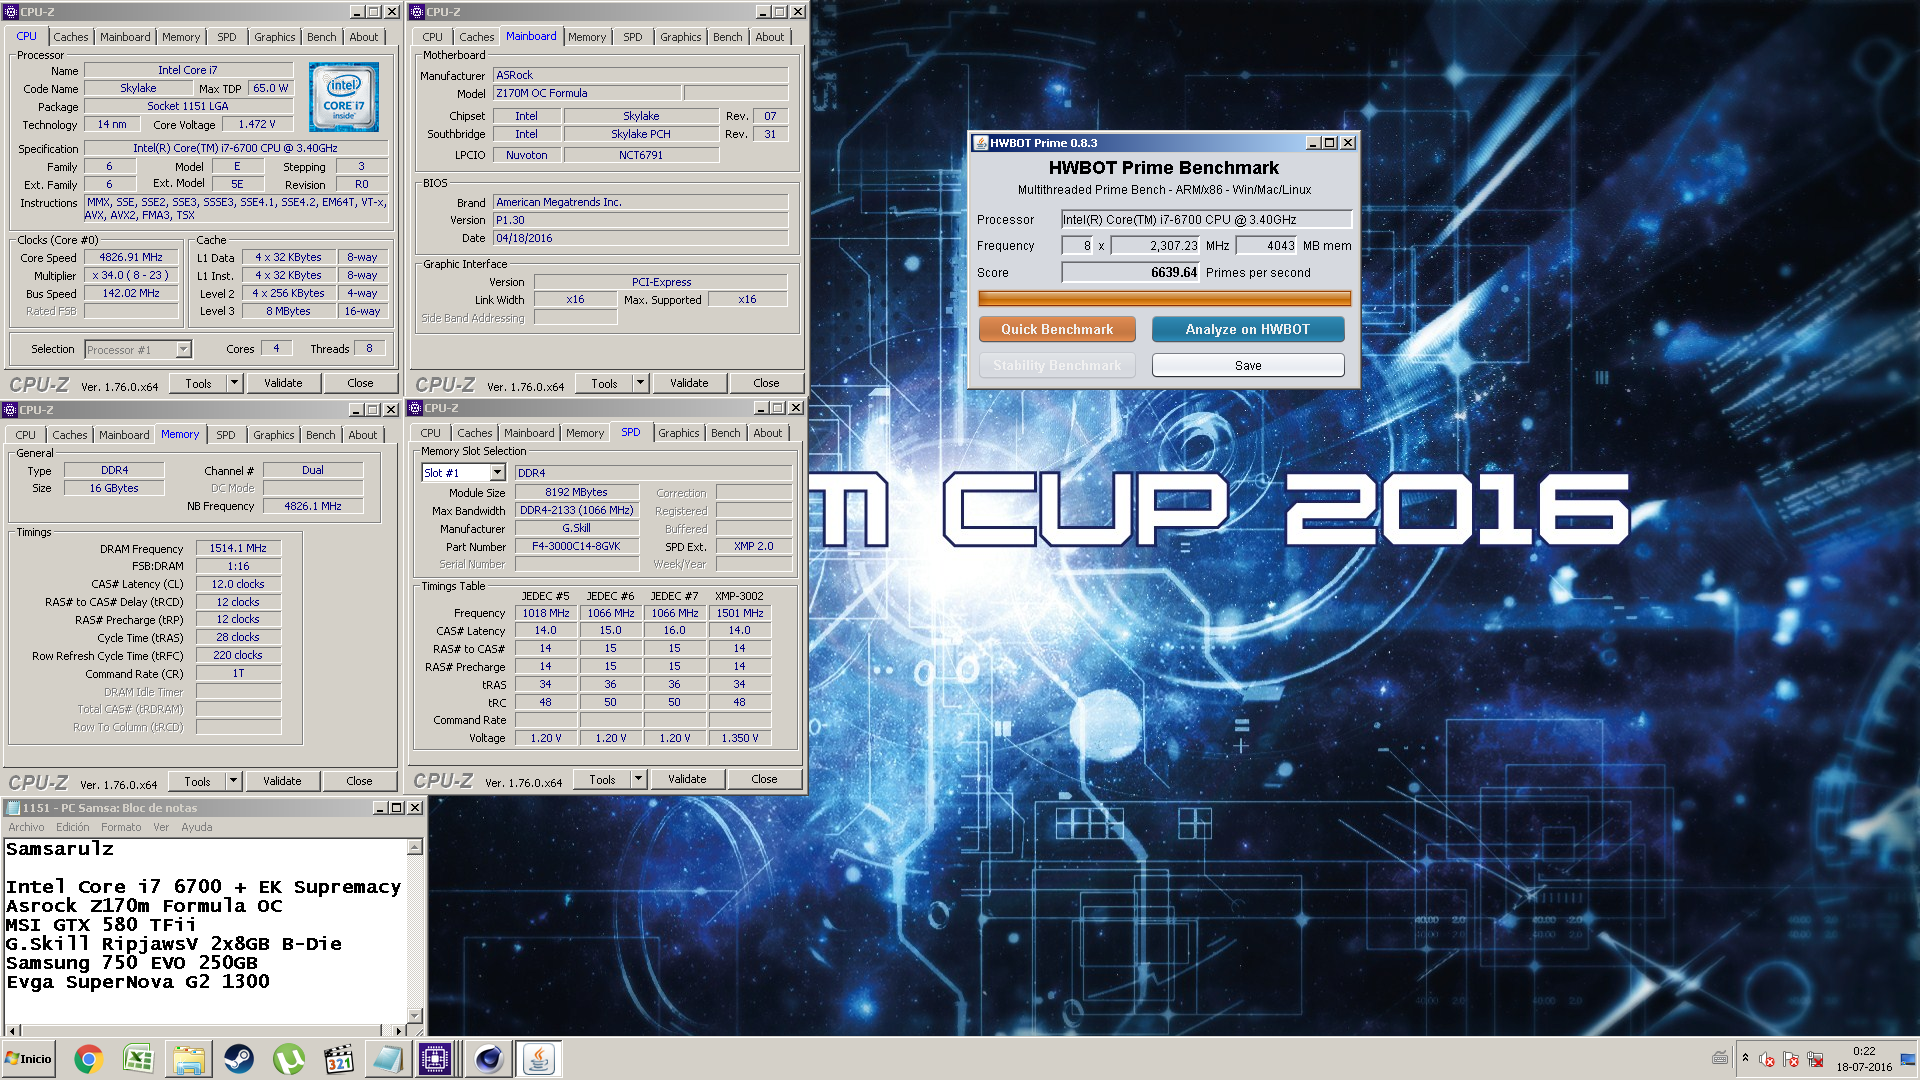Screen dimensions: 1920x1080
Task: Open Media Player Classic taskbar icon
Action: point(339,1059)
